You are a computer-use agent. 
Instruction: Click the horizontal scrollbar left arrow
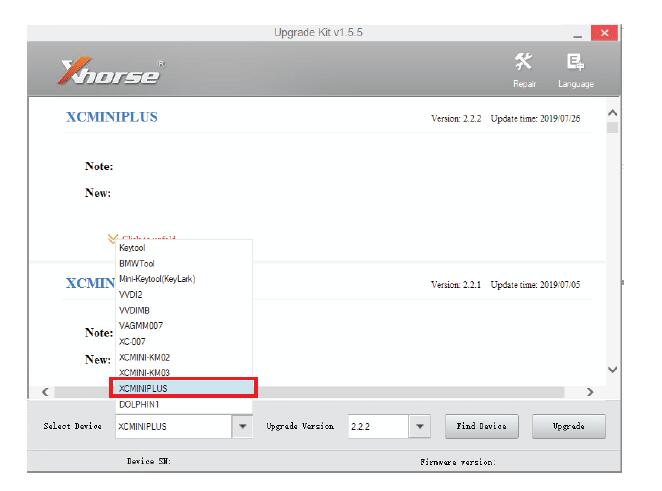(x=45, y=392)
